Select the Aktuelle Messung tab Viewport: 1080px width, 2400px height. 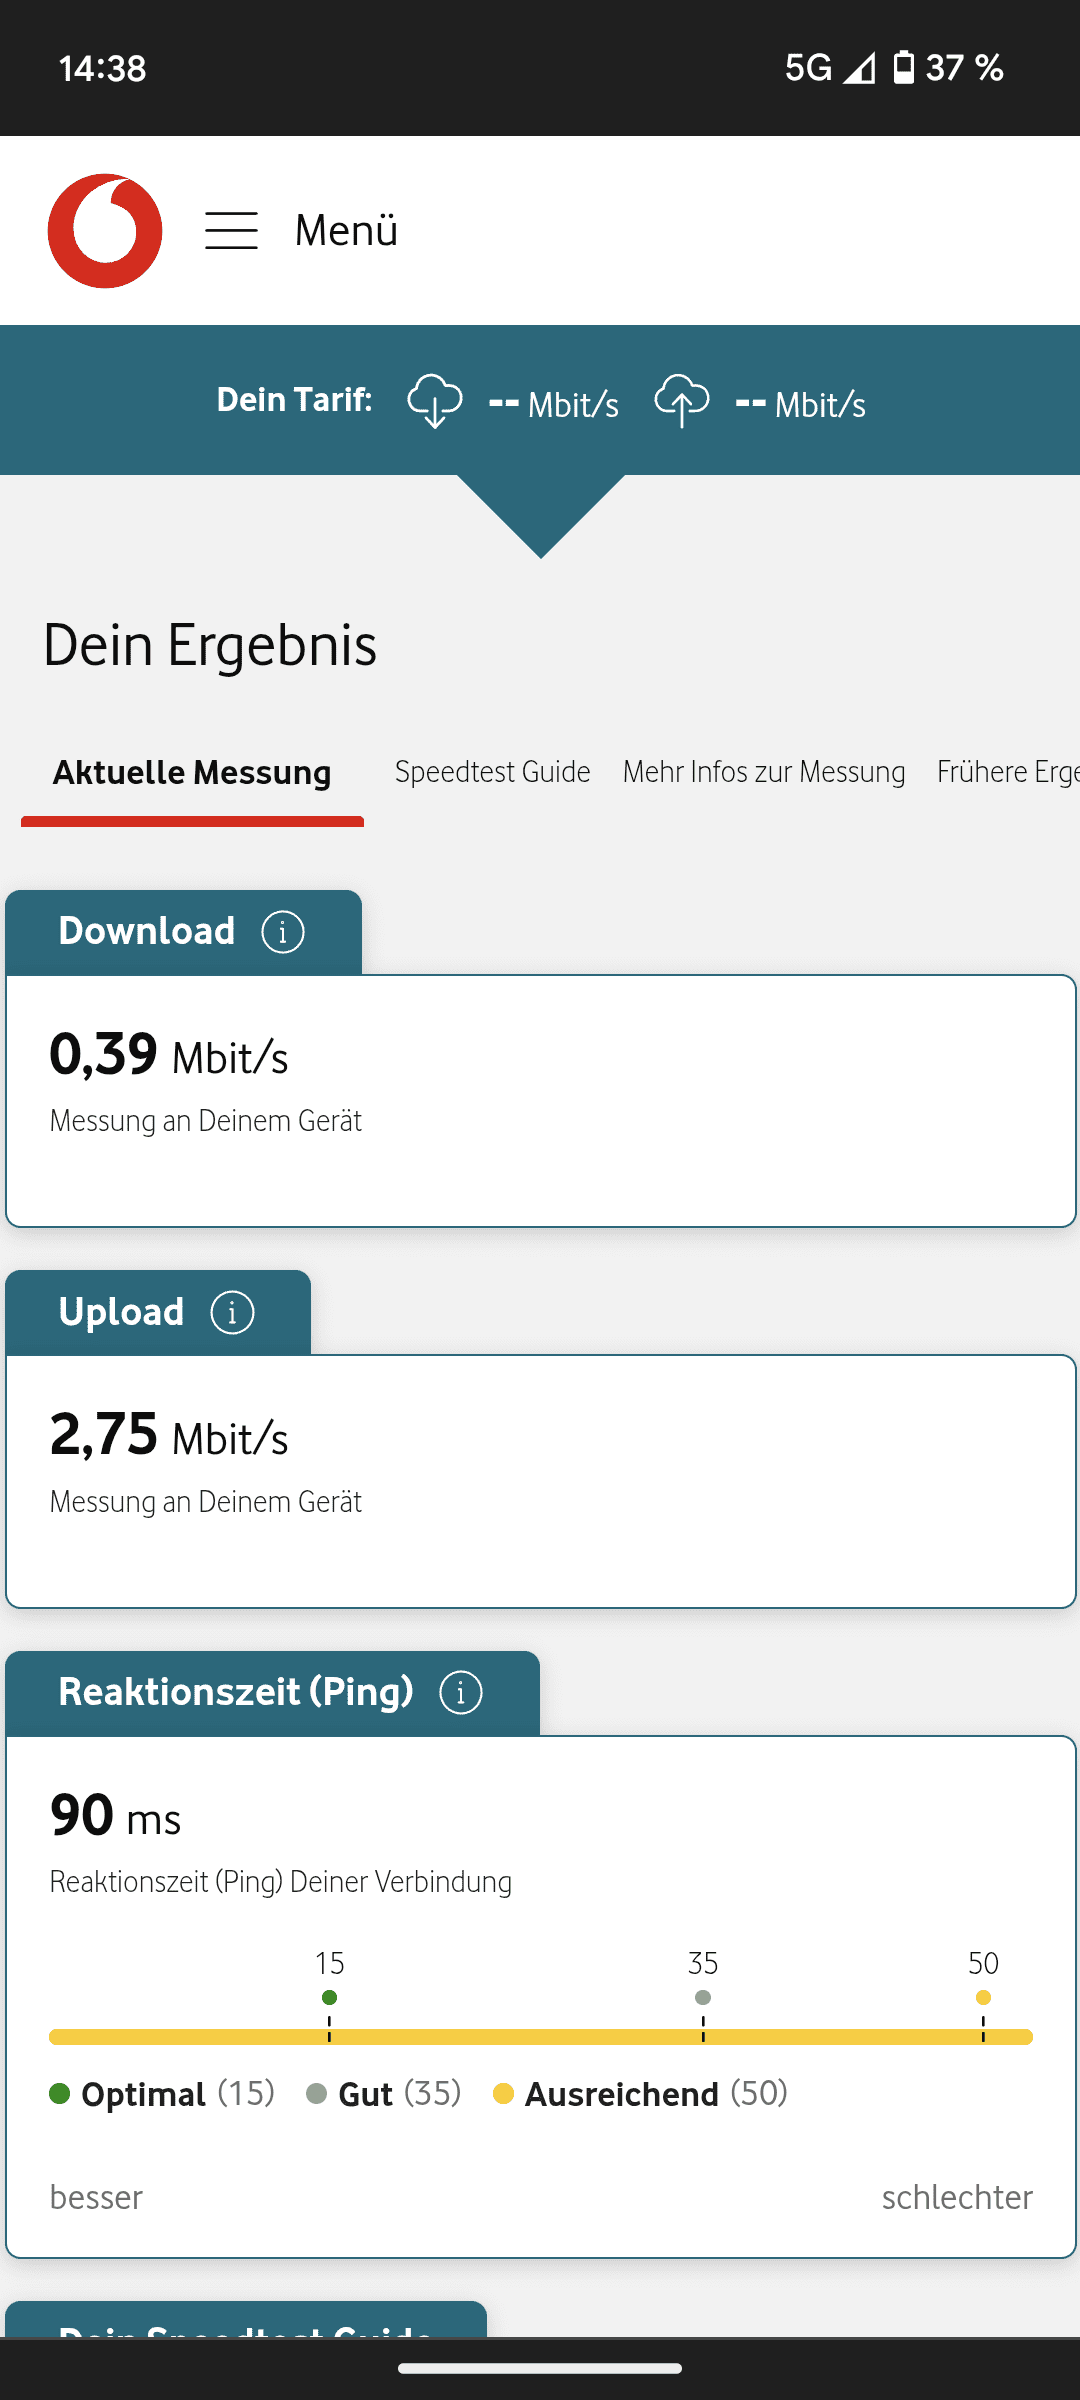click(192, 773)
